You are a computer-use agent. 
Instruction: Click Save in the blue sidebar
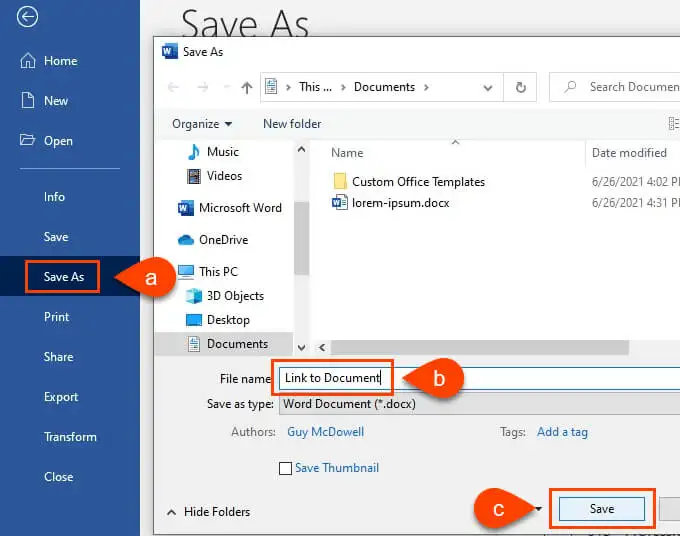(x=56, y=237)
